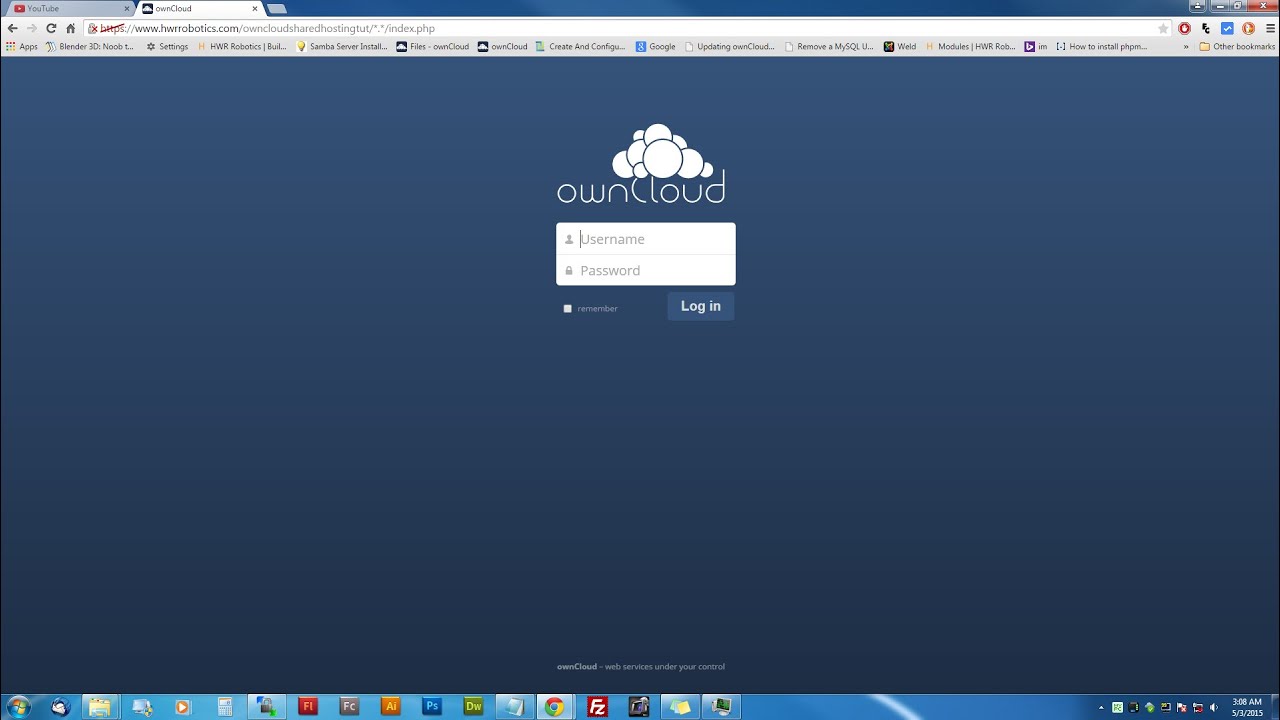Open the Google bookmark

pyautogui.click(x=655, y=46)
